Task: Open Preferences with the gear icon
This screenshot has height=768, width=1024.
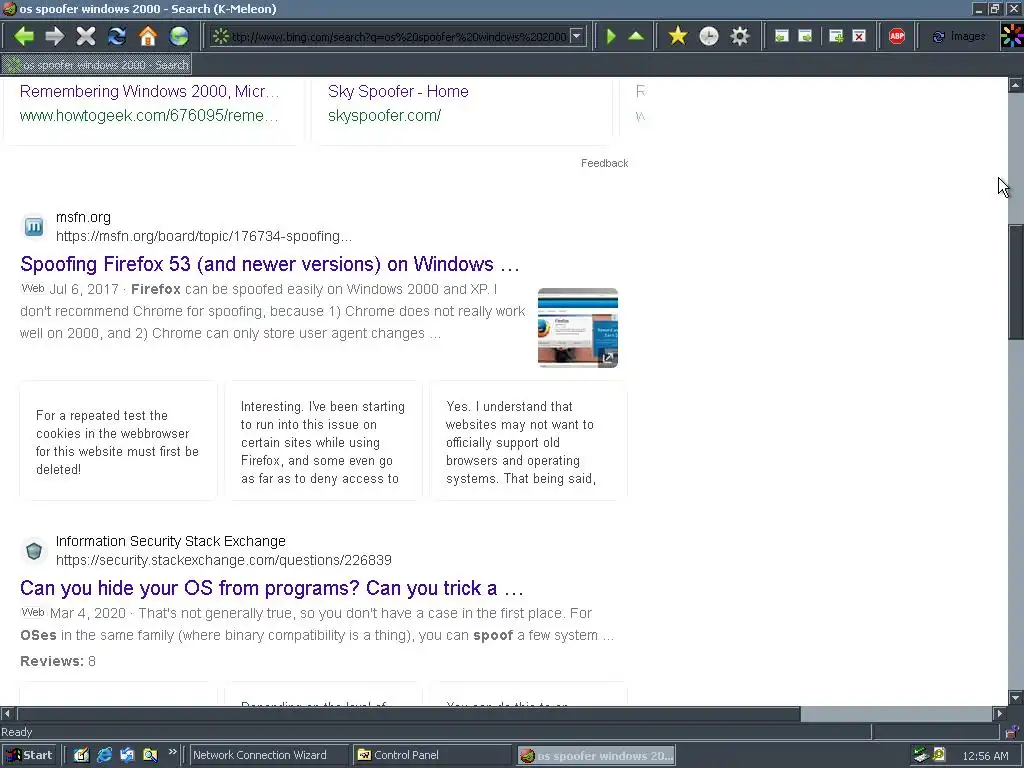Action: [739, 36]
